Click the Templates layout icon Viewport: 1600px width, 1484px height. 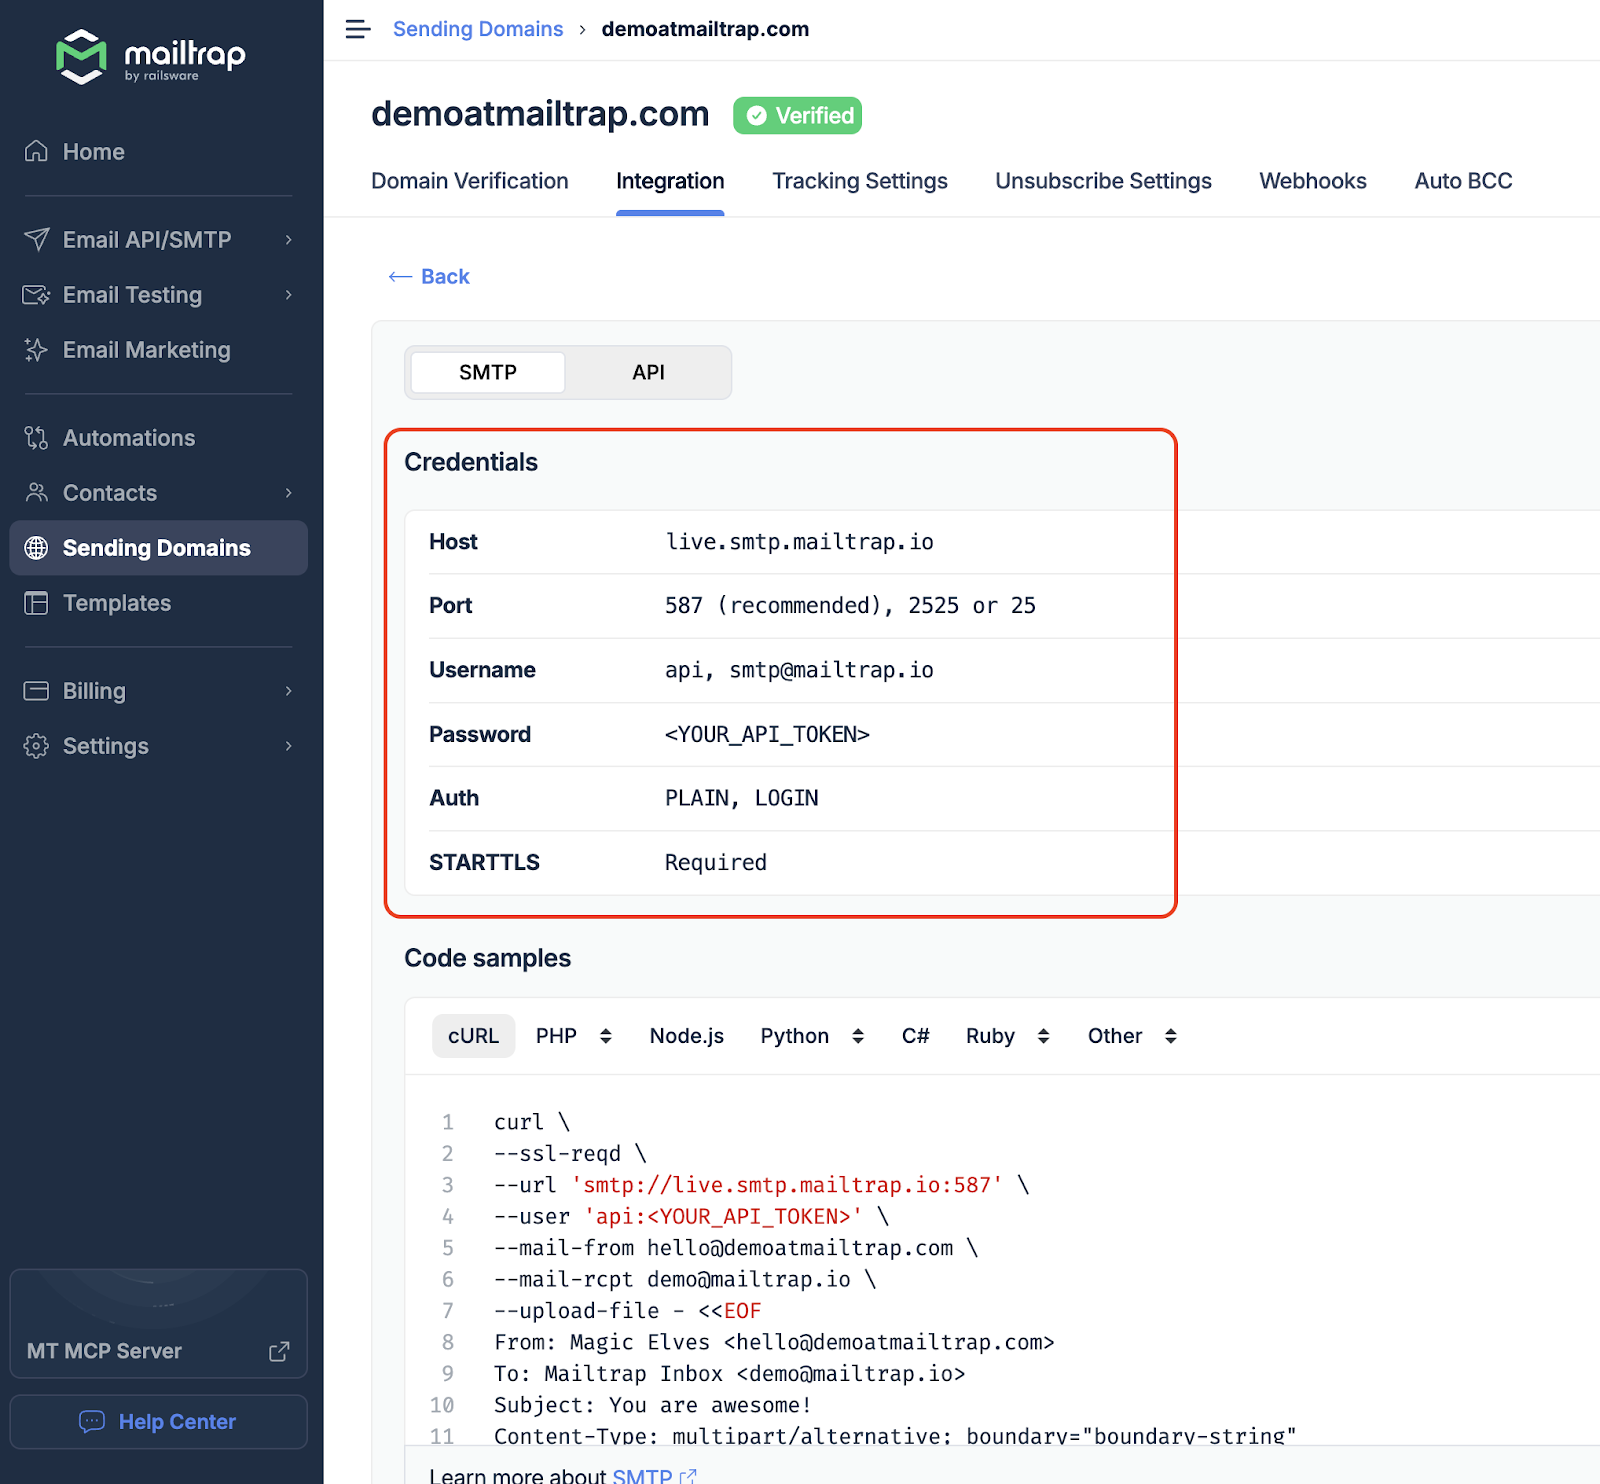[x=36, y=603]
